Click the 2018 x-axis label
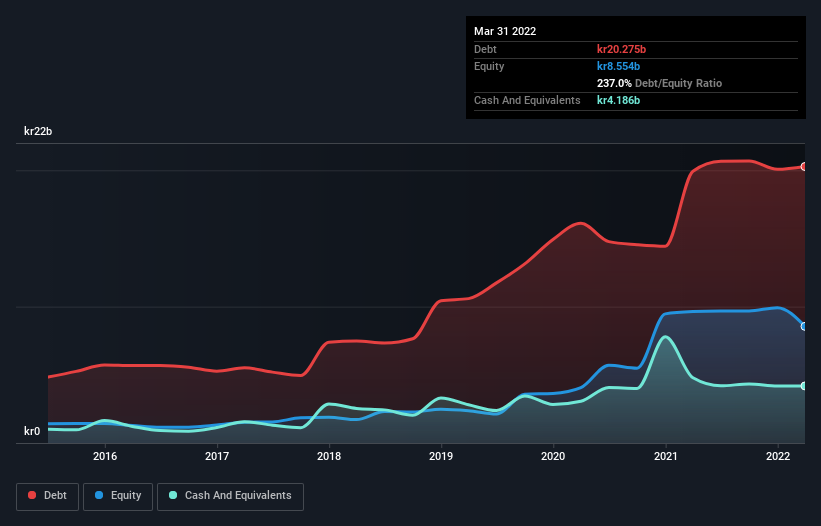This screenshot has height=526, width=821. click(x=329, y=456)
